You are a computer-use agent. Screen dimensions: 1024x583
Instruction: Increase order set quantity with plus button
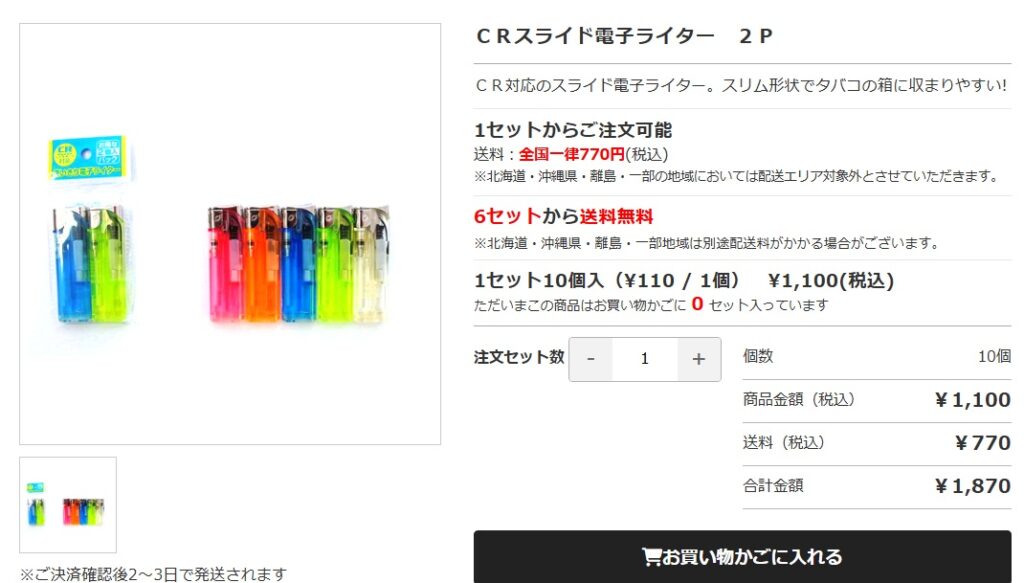click(699, 359)
